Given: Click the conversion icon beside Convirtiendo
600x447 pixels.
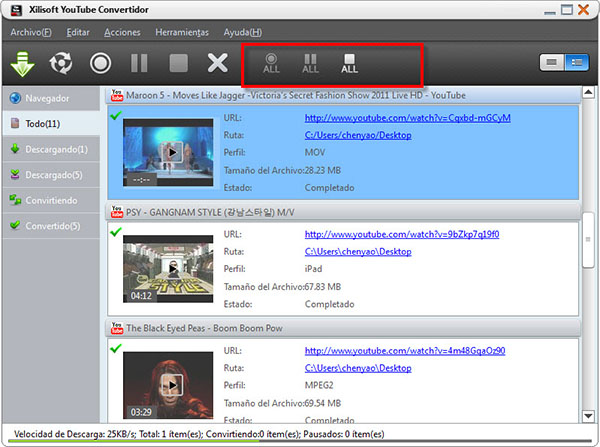Looking at the screenshot, I should (x=15, y=200).
